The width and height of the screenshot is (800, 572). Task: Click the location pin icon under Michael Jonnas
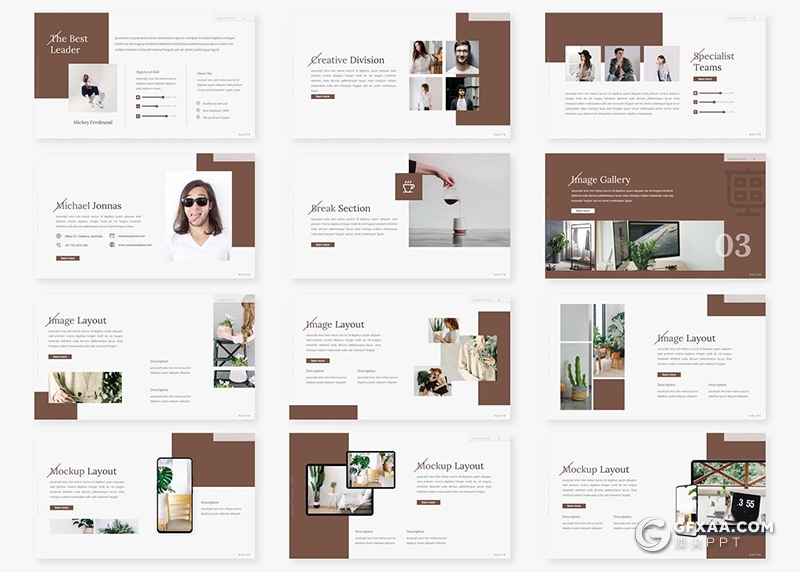point(59,236)
